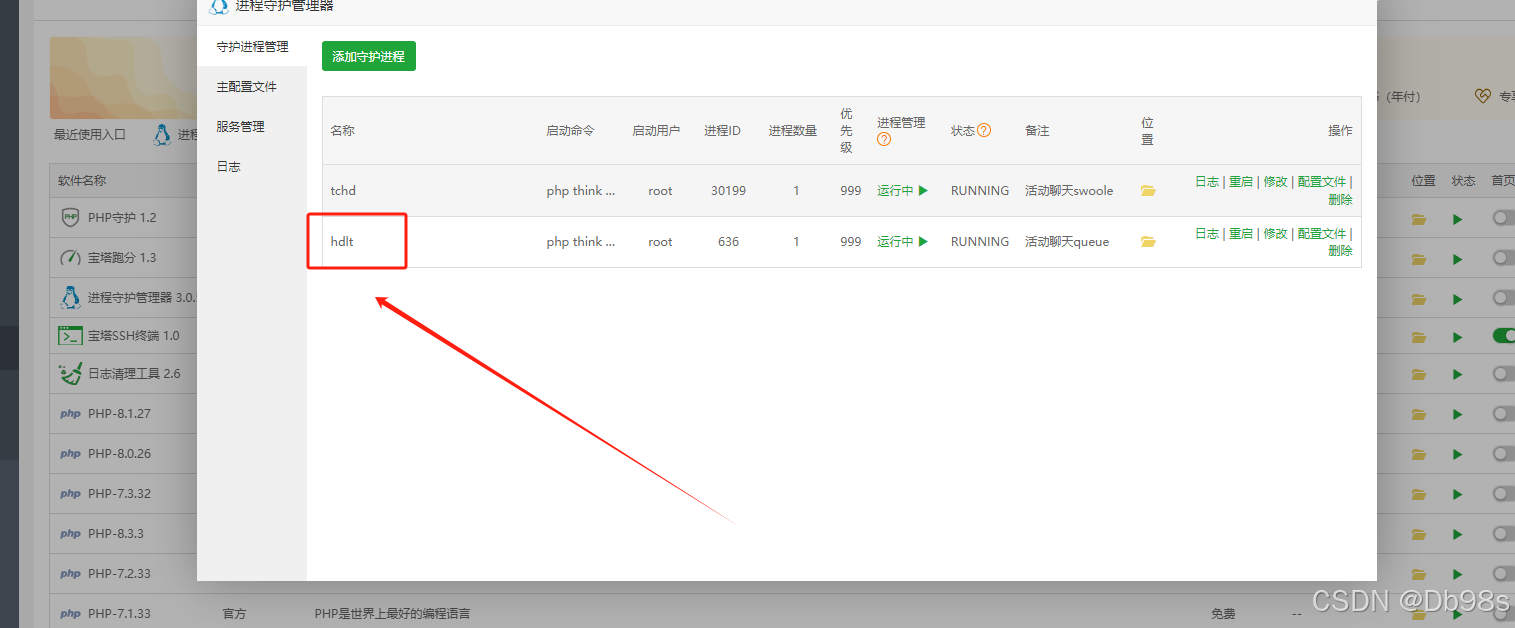Click 删除 link for hdlt process
1515x628 pixels.
pyautogui.click(x=1340, y=250)
